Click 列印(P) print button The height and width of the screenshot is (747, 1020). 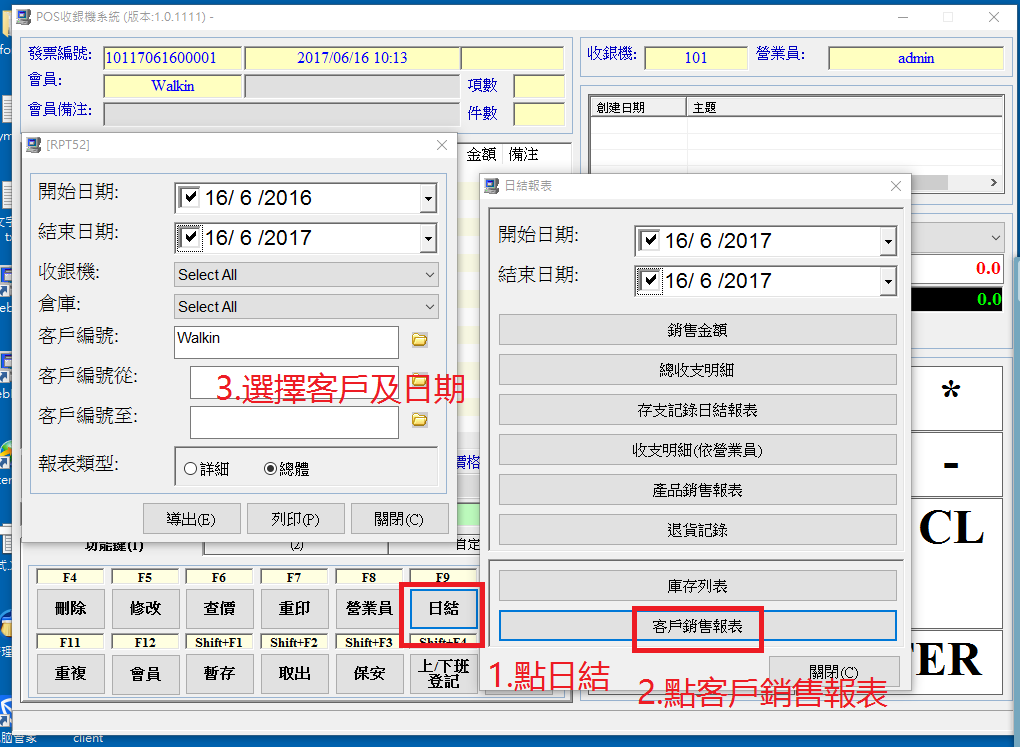pos(295,519)
